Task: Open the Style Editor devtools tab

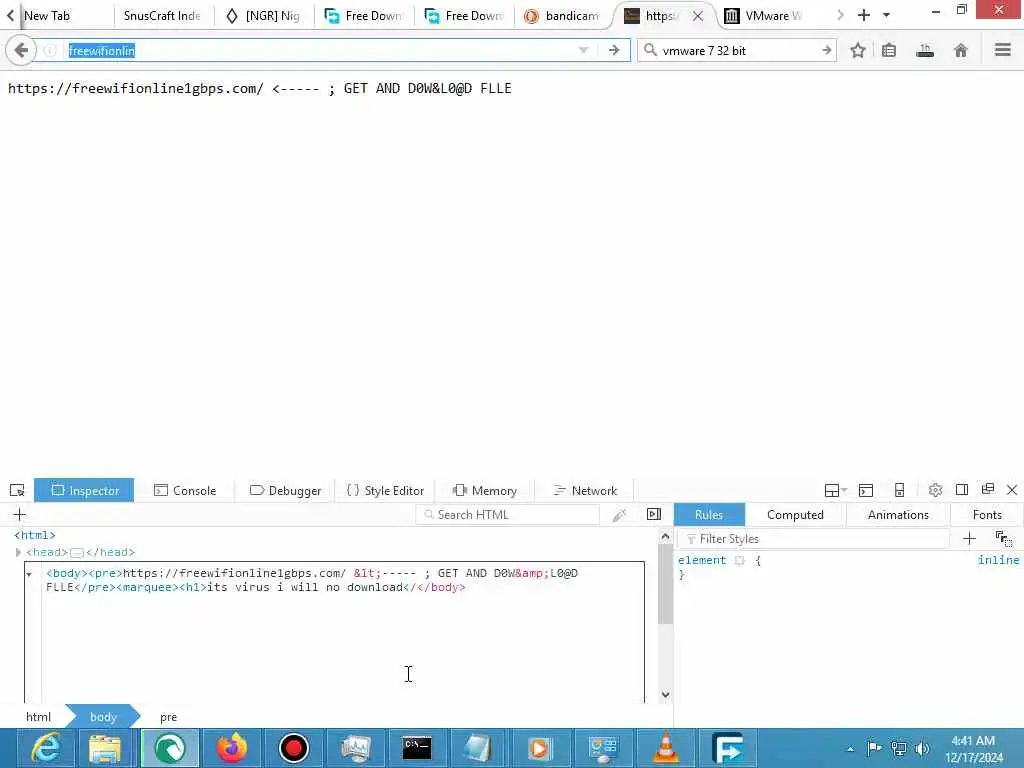Action: 385,490
